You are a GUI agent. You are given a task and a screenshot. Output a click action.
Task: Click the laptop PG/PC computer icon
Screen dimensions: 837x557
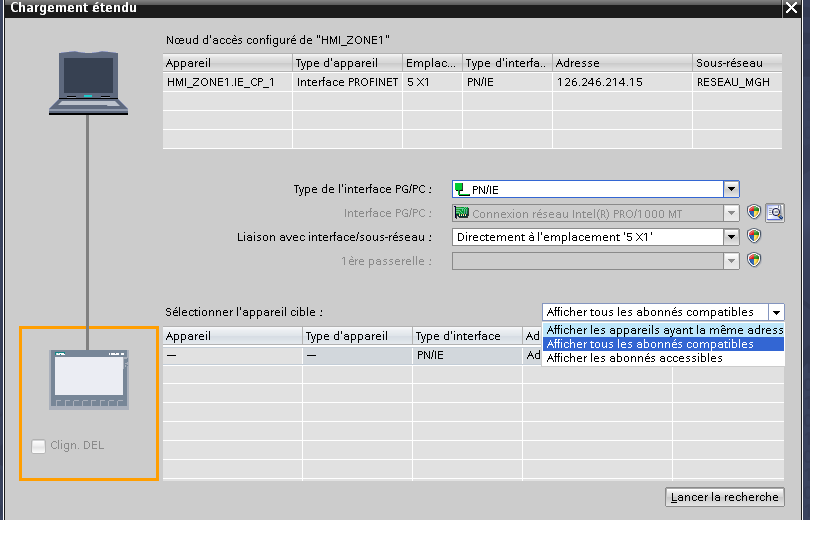click(89, 83)
